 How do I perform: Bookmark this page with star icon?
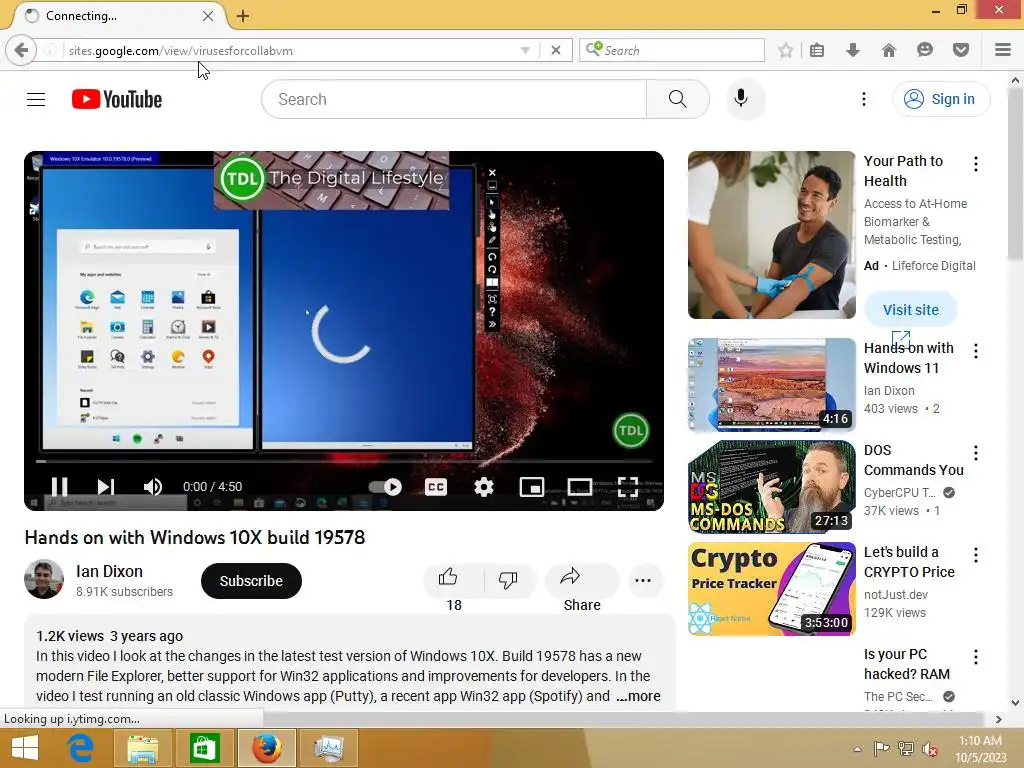(786, 50)
